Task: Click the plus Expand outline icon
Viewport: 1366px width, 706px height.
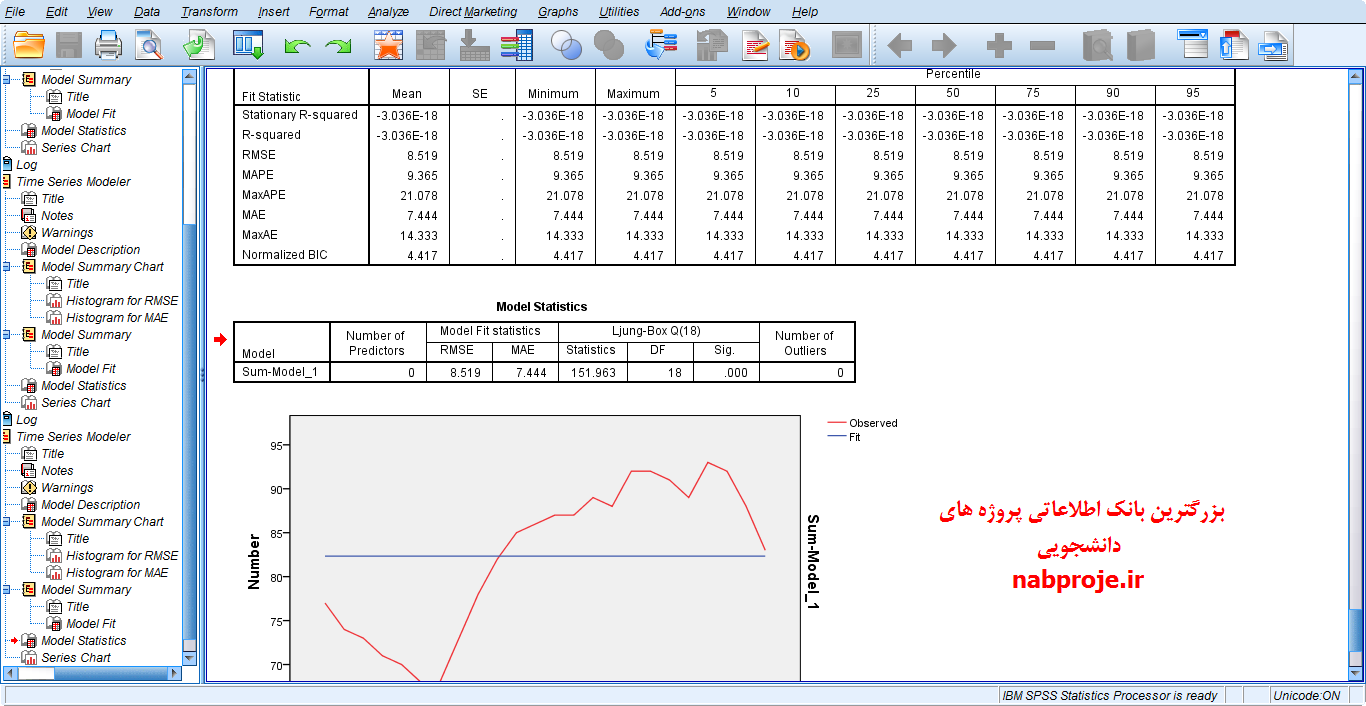Action: (x=999, y=45)
